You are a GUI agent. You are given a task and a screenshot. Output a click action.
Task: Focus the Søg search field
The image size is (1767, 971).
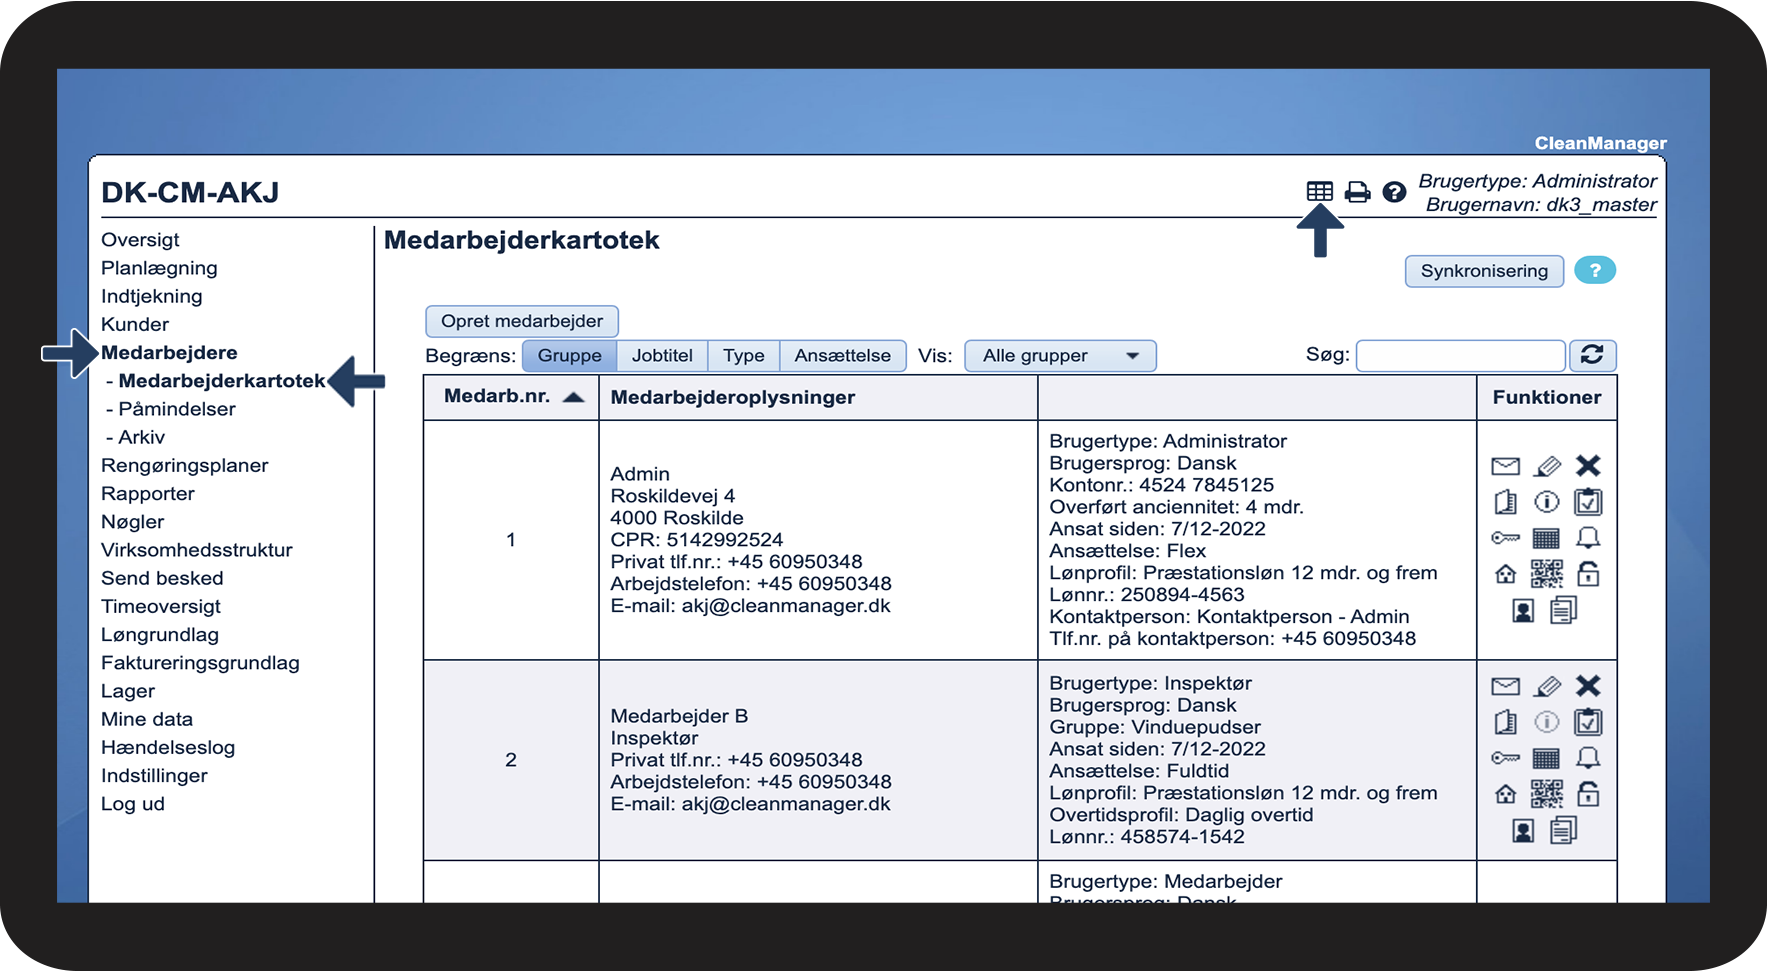pyautogui.click(x=1460, y=355)
